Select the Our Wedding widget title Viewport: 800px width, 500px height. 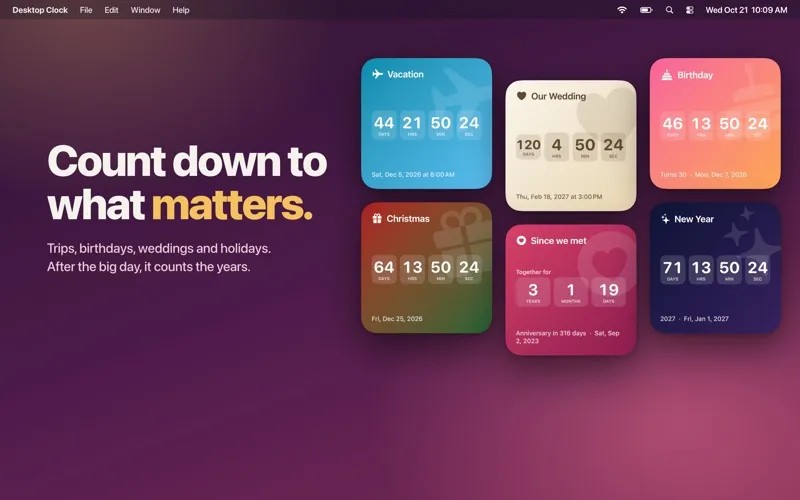(558, 96)
